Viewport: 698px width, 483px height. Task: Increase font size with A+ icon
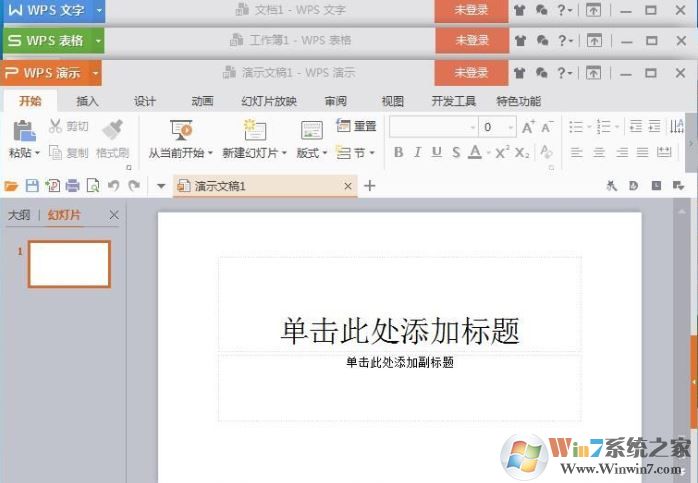pyautogui.click(x=528, y=127)
